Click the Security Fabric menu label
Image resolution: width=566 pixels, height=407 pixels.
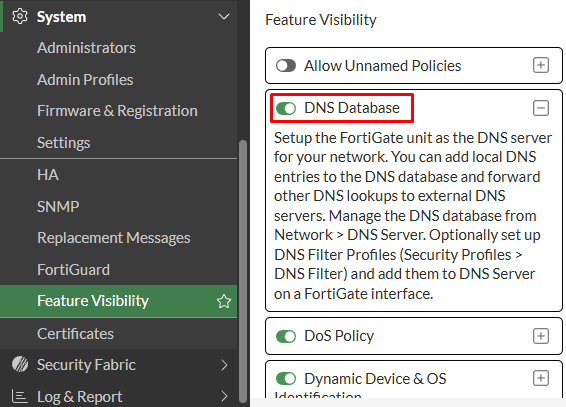click(x=86, y=365)
